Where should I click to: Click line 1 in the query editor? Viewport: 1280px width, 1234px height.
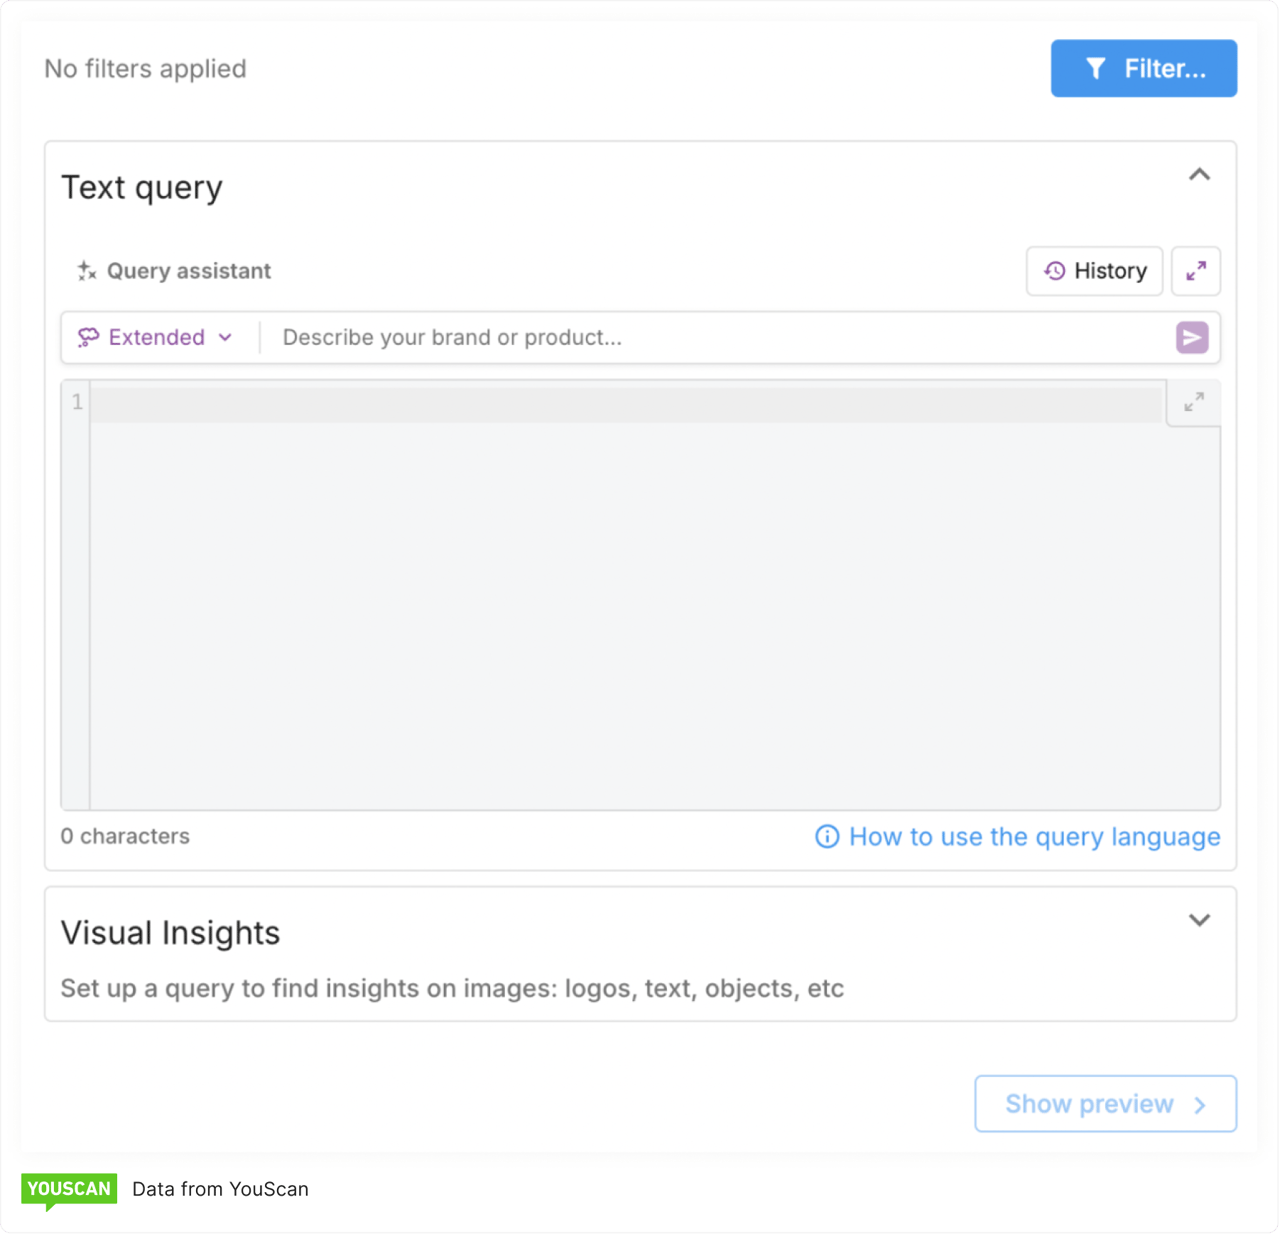coord(400,402)
